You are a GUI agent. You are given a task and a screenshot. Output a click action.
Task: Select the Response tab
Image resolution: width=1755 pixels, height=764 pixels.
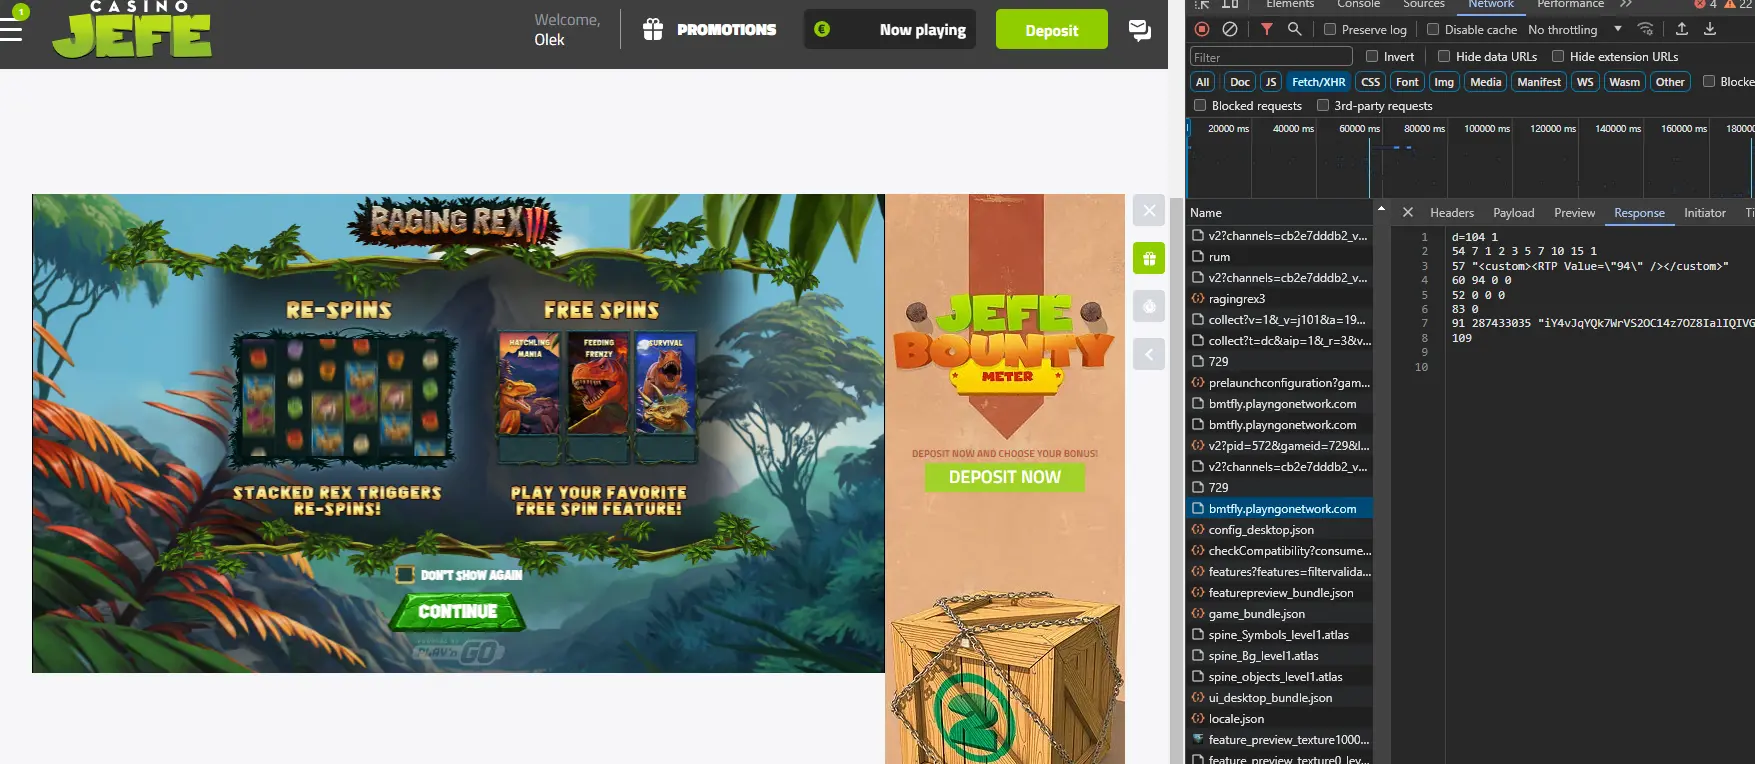point(1639,212)
